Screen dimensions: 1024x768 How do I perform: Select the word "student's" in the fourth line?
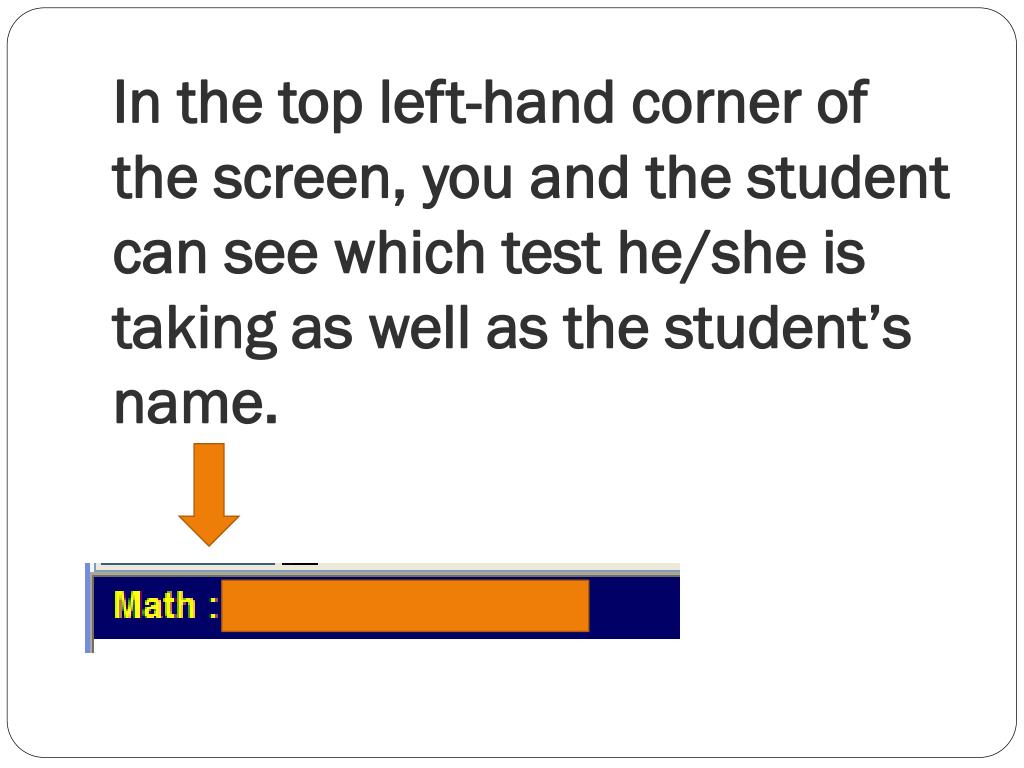pos(787,328)
